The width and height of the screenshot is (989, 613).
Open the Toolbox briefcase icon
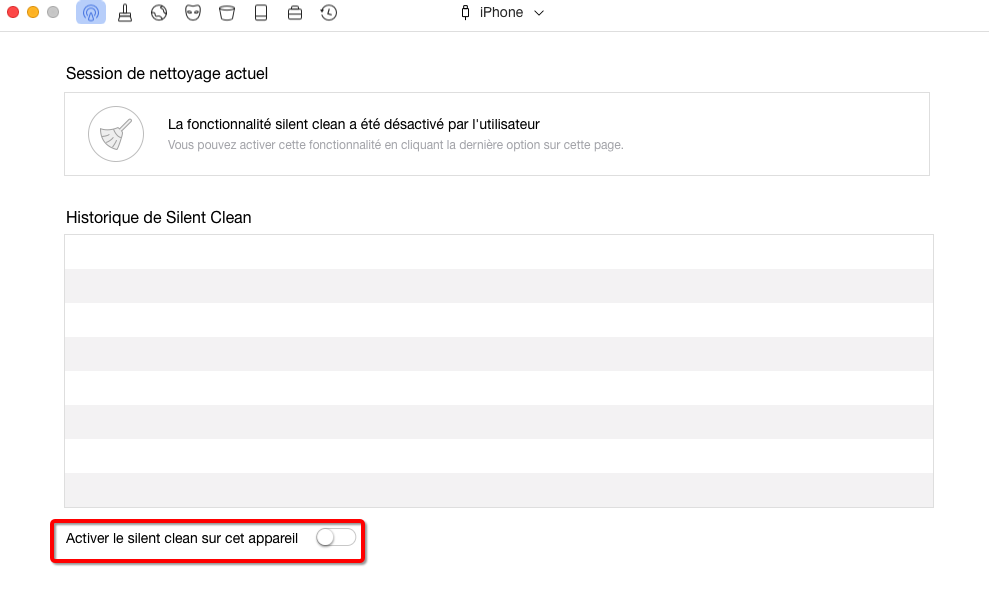pyautogui.click(x=295, y=13)
